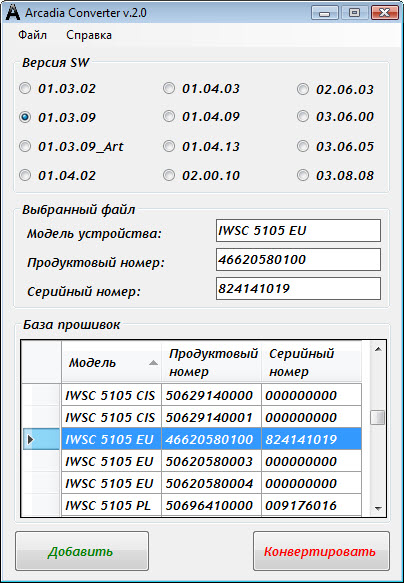
Task: Click the firmware table scrollbar thumb
Action: [x=378, y=417]
